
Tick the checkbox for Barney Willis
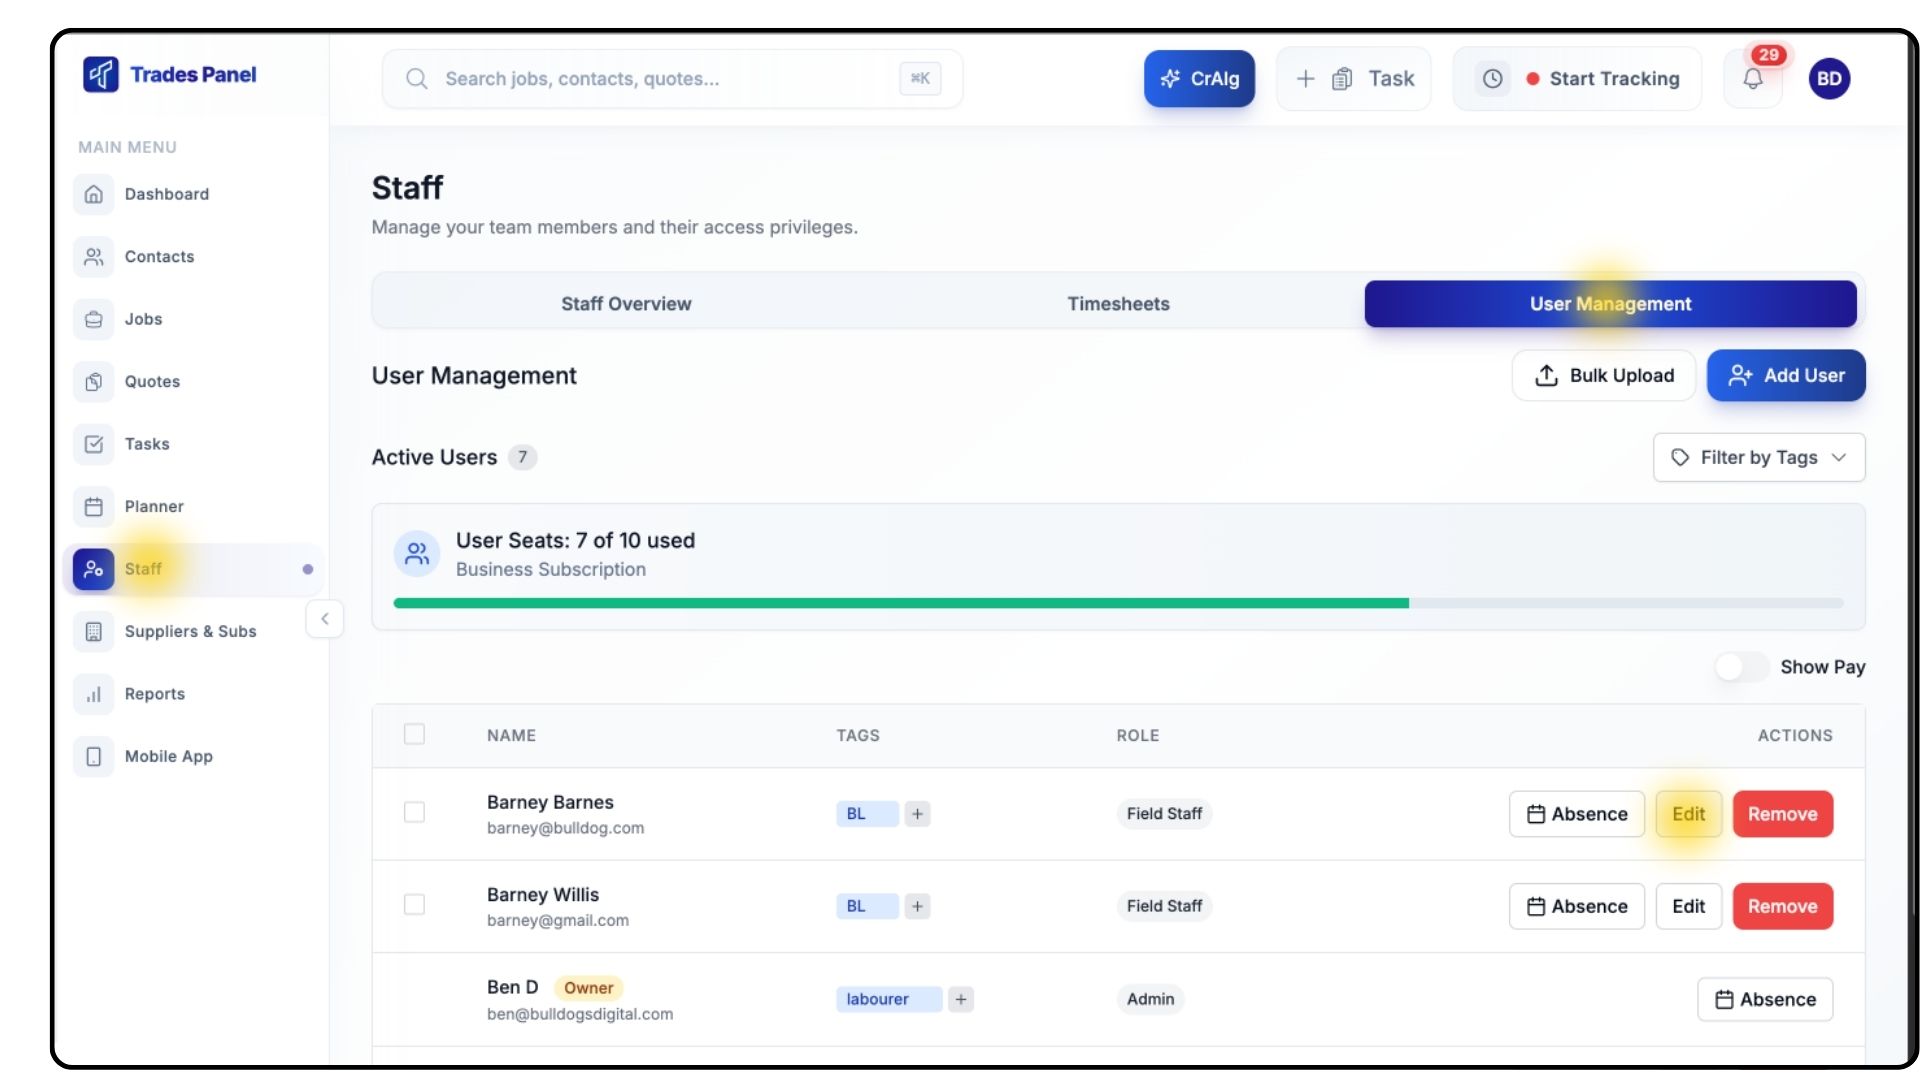click(x=414, y=905)
